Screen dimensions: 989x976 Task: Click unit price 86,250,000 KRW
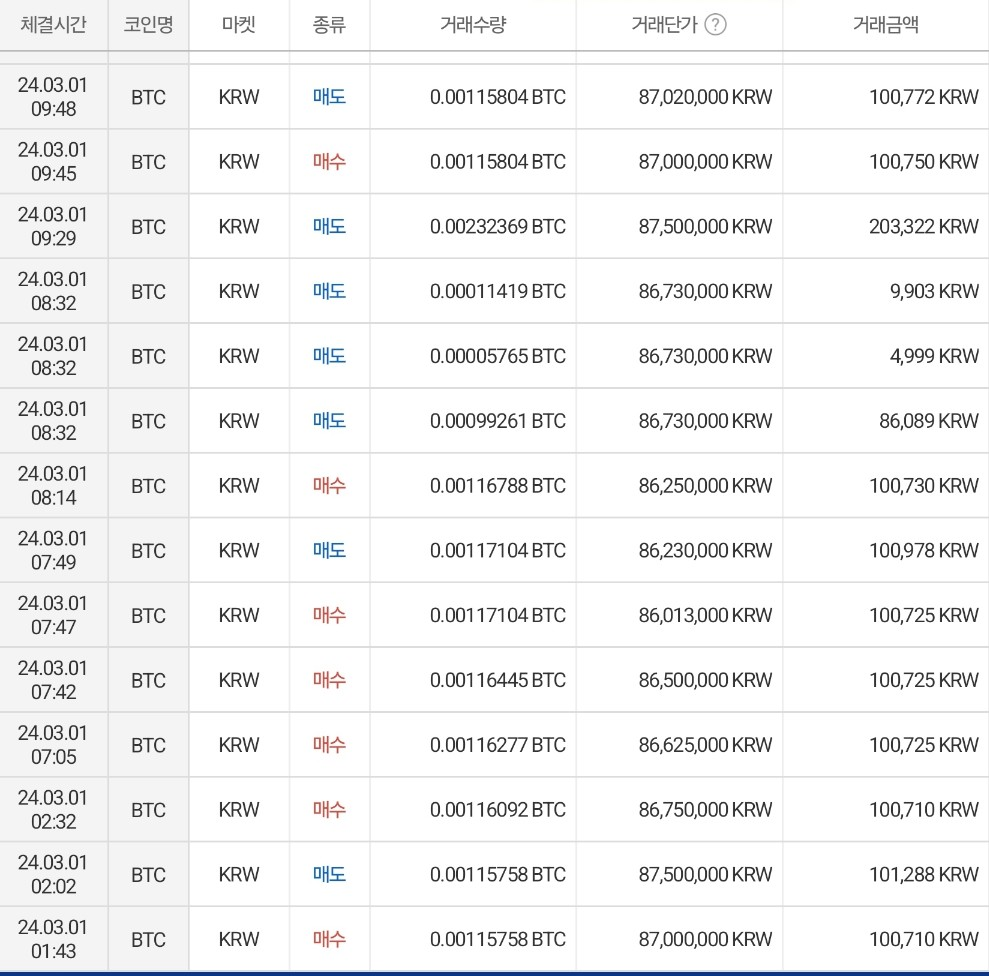(x=705, y=486)
